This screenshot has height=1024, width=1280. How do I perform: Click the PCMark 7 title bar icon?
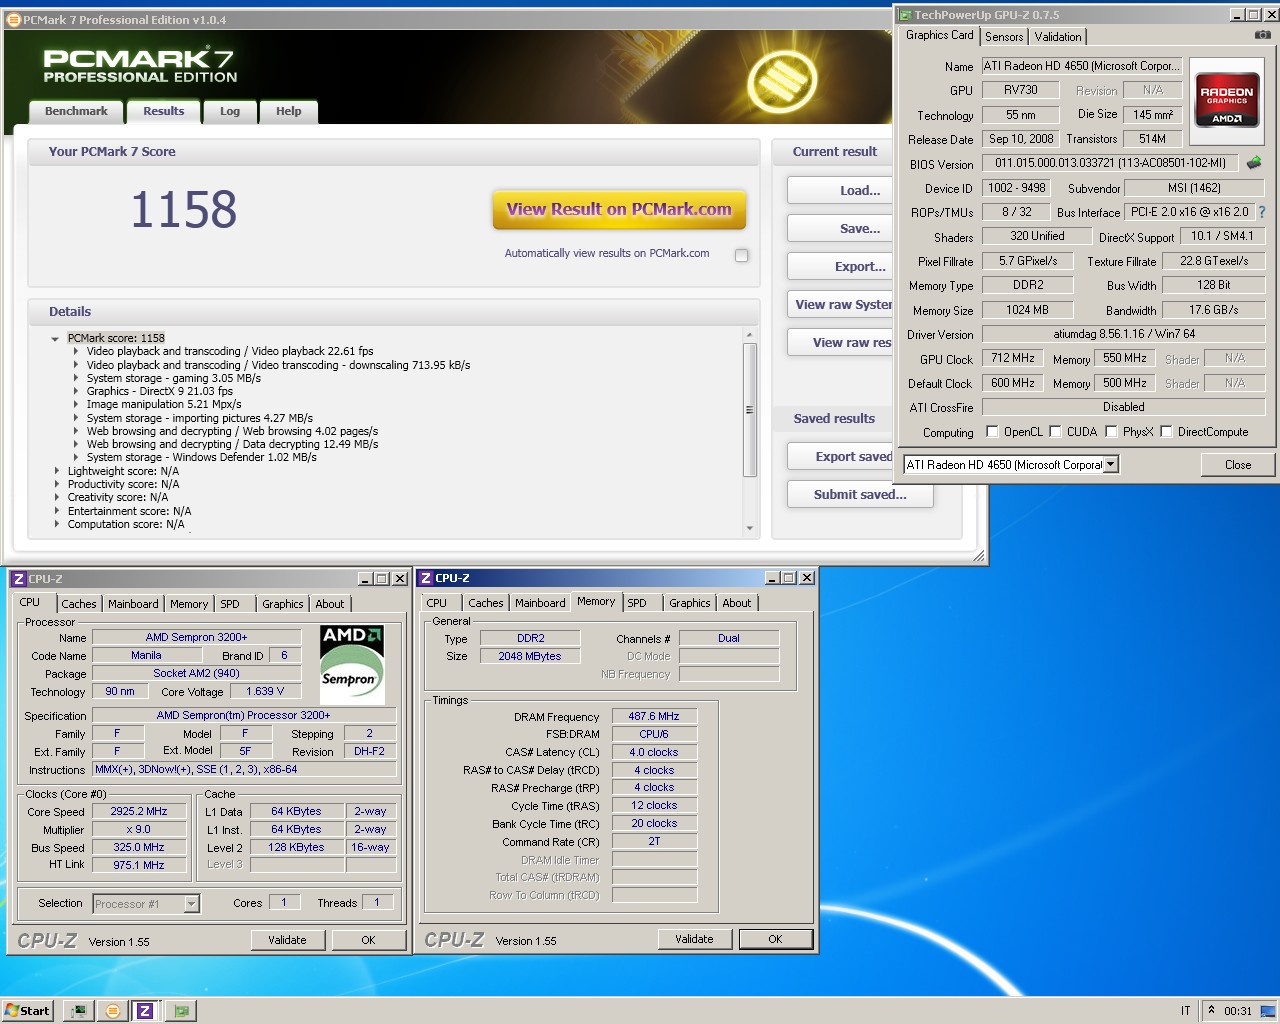coord(13,19)
